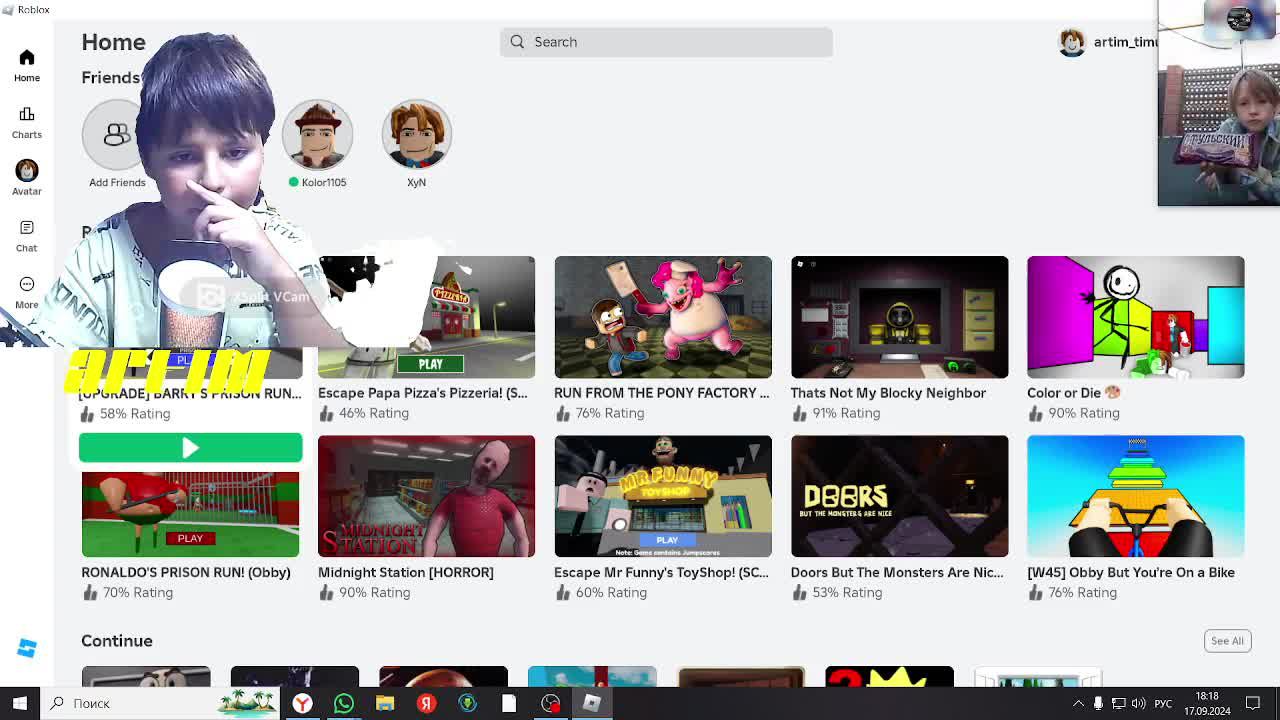Viewport: 1280px width, 720px height.
Task: Click the Continue section heading
Action: tap(117, 641)
